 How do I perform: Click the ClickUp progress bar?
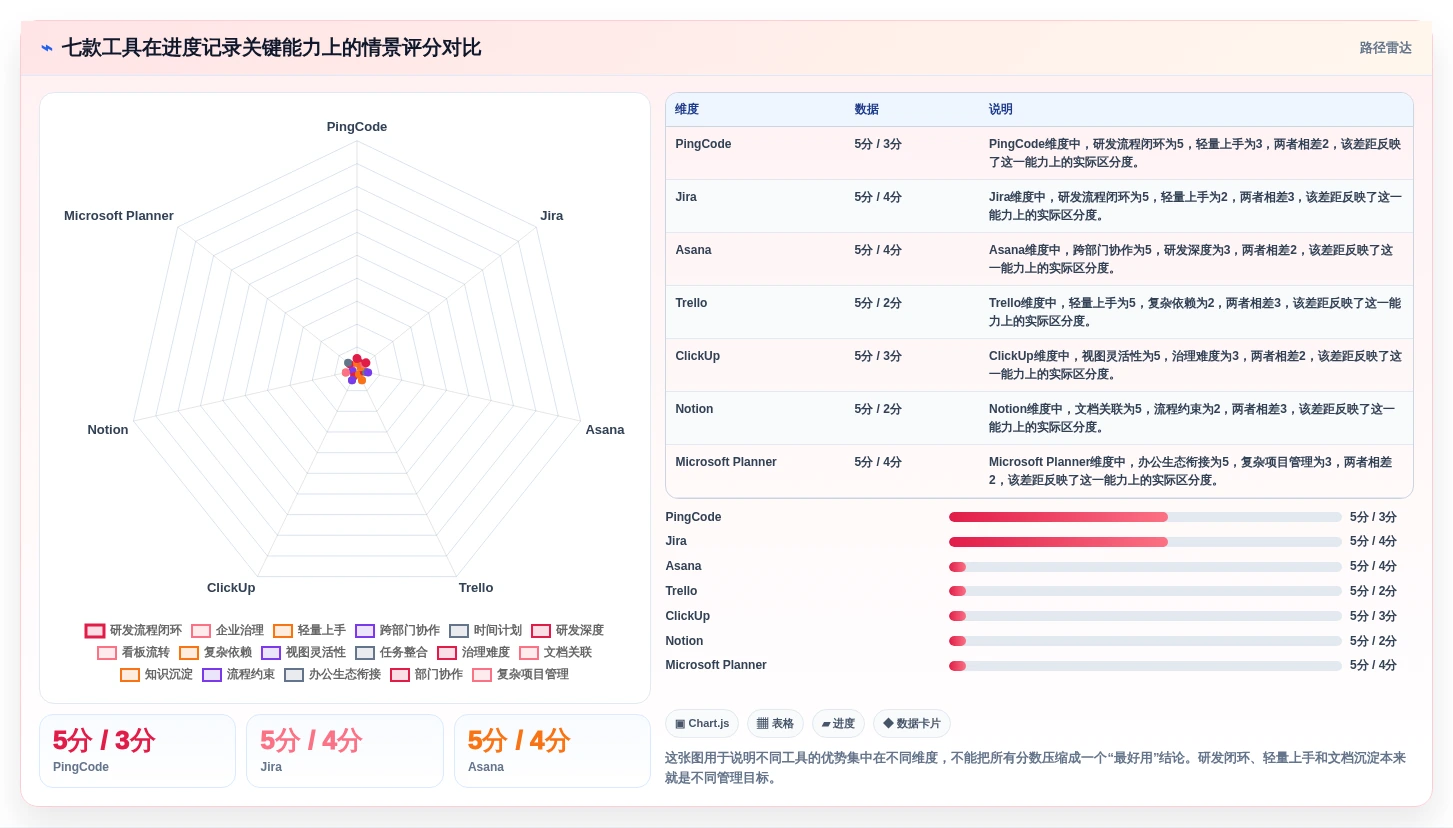(x=1145, y=616)
